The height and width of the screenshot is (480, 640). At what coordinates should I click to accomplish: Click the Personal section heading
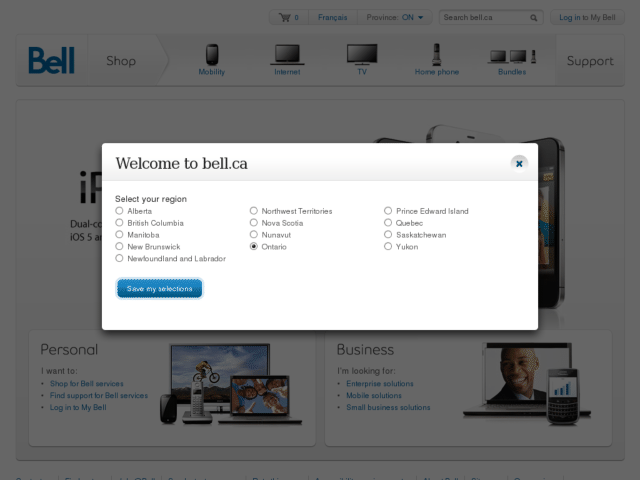coord(69,350)
